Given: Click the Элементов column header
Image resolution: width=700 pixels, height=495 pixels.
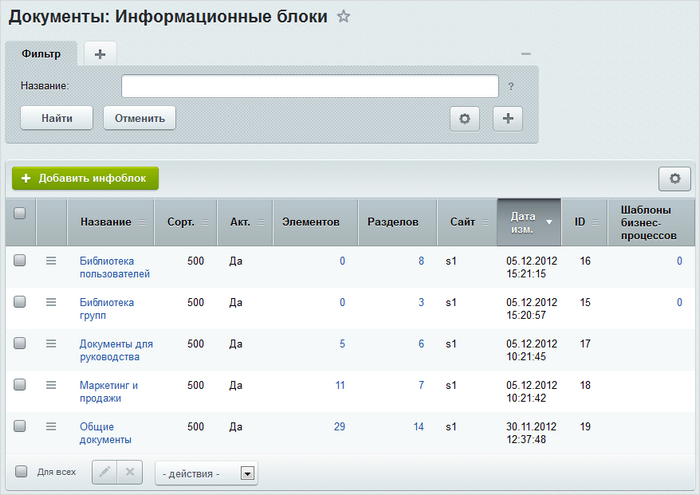Looking at the screenshot, I should tap(315, 222).
